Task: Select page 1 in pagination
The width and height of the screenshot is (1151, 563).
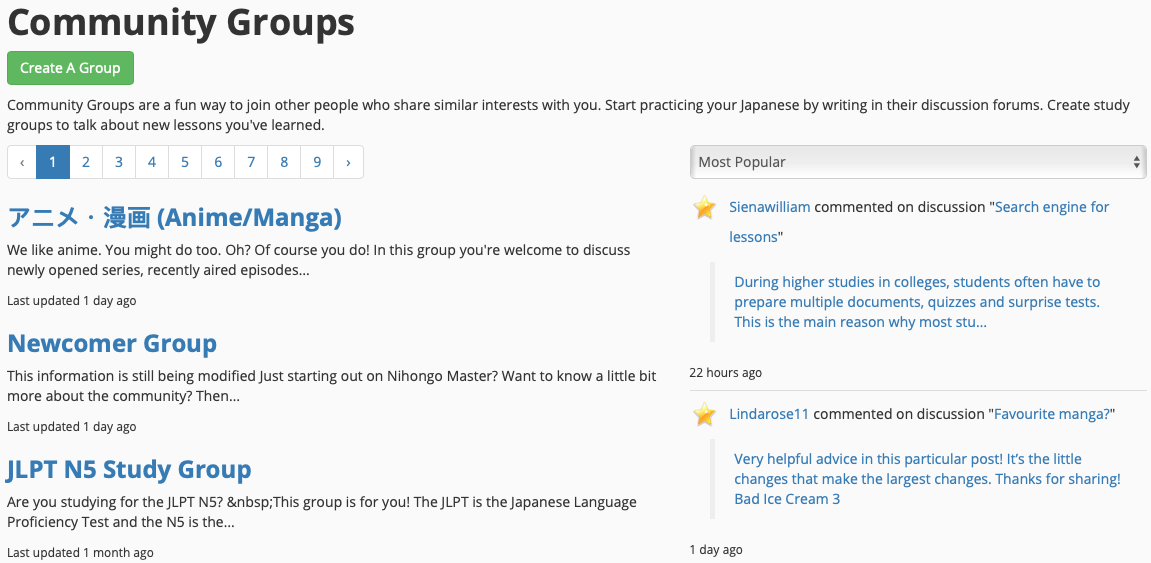Action: pyautogui.click(x=53, y=162)
